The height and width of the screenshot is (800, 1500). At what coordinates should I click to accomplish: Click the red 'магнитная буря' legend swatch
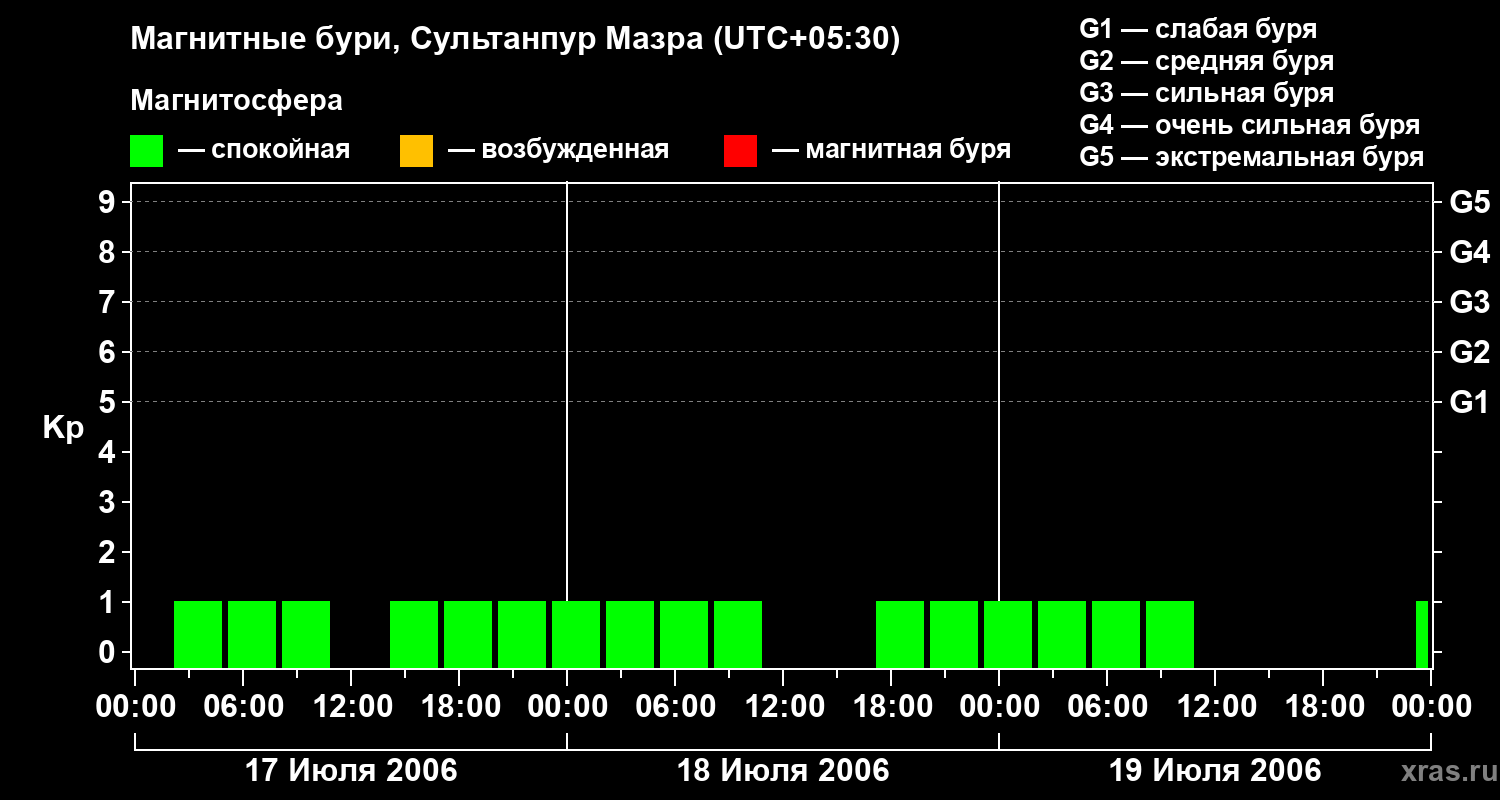(x=740, y=151)
